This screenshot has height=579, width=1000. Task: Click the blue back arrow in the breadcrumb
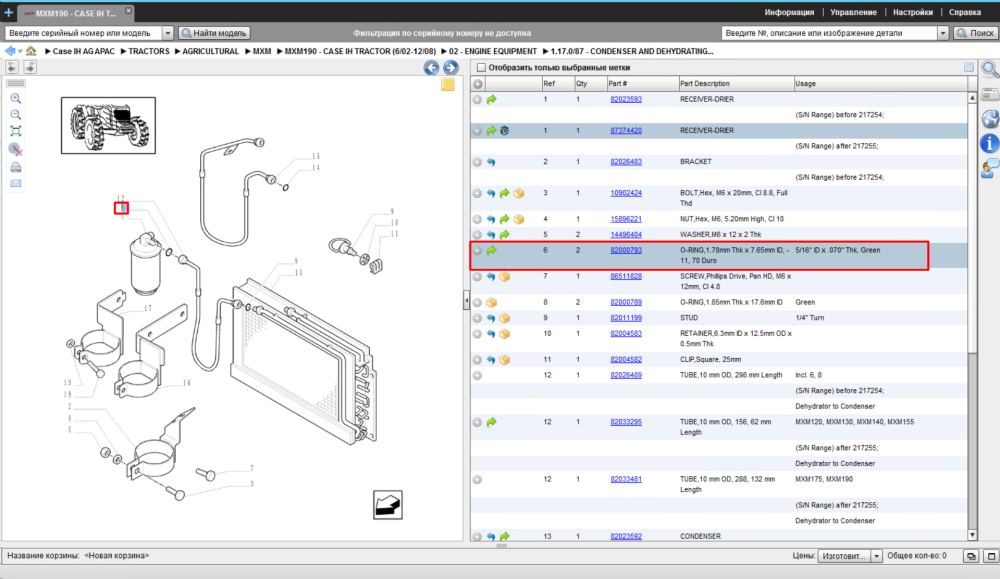[10, 51]
